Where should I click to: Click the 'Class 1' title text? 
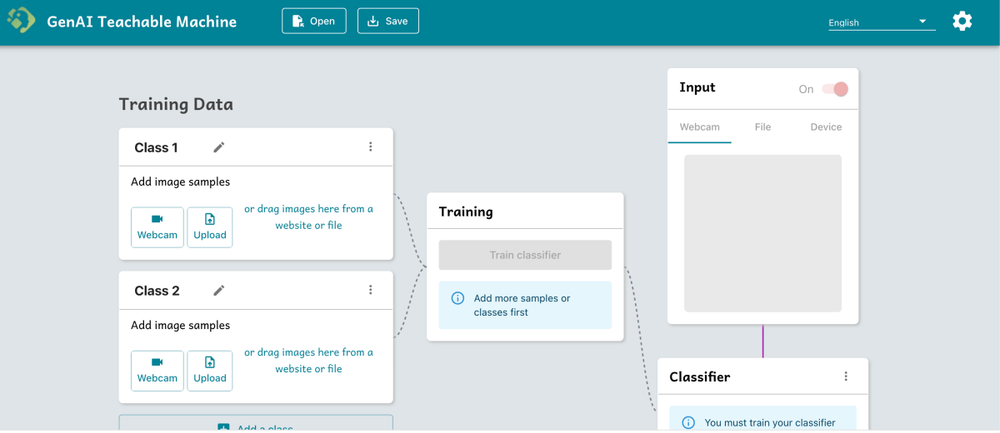tap(156, 148)
